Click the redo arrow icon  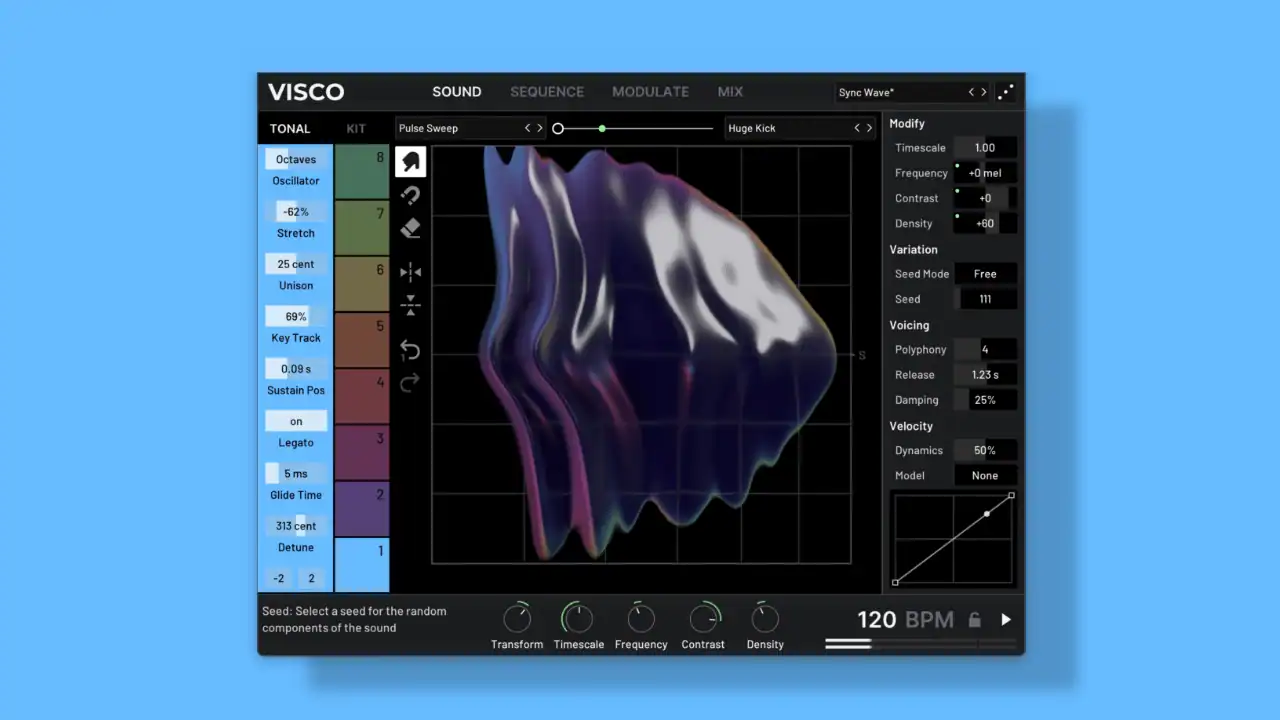click(x=410, y=383)
